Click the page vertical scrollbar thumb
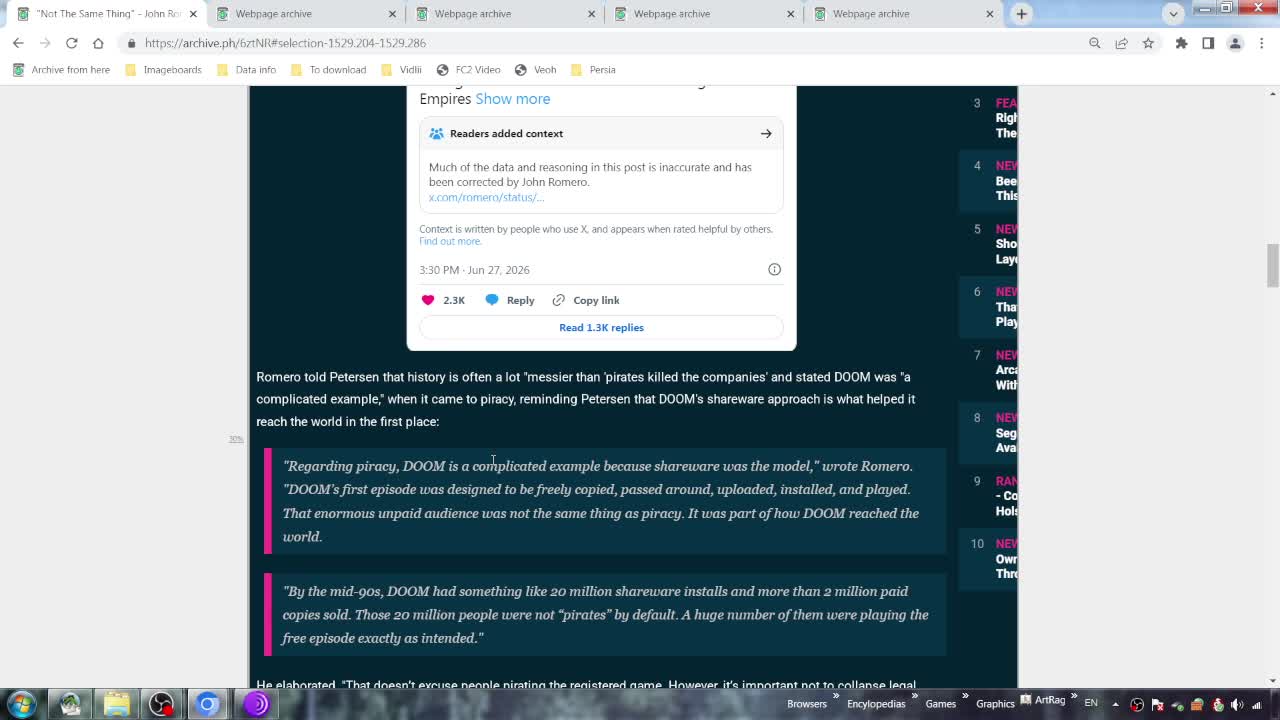Image resolution: width=1280 pixels, height=720 pixels. click(x=1272, y=265)
